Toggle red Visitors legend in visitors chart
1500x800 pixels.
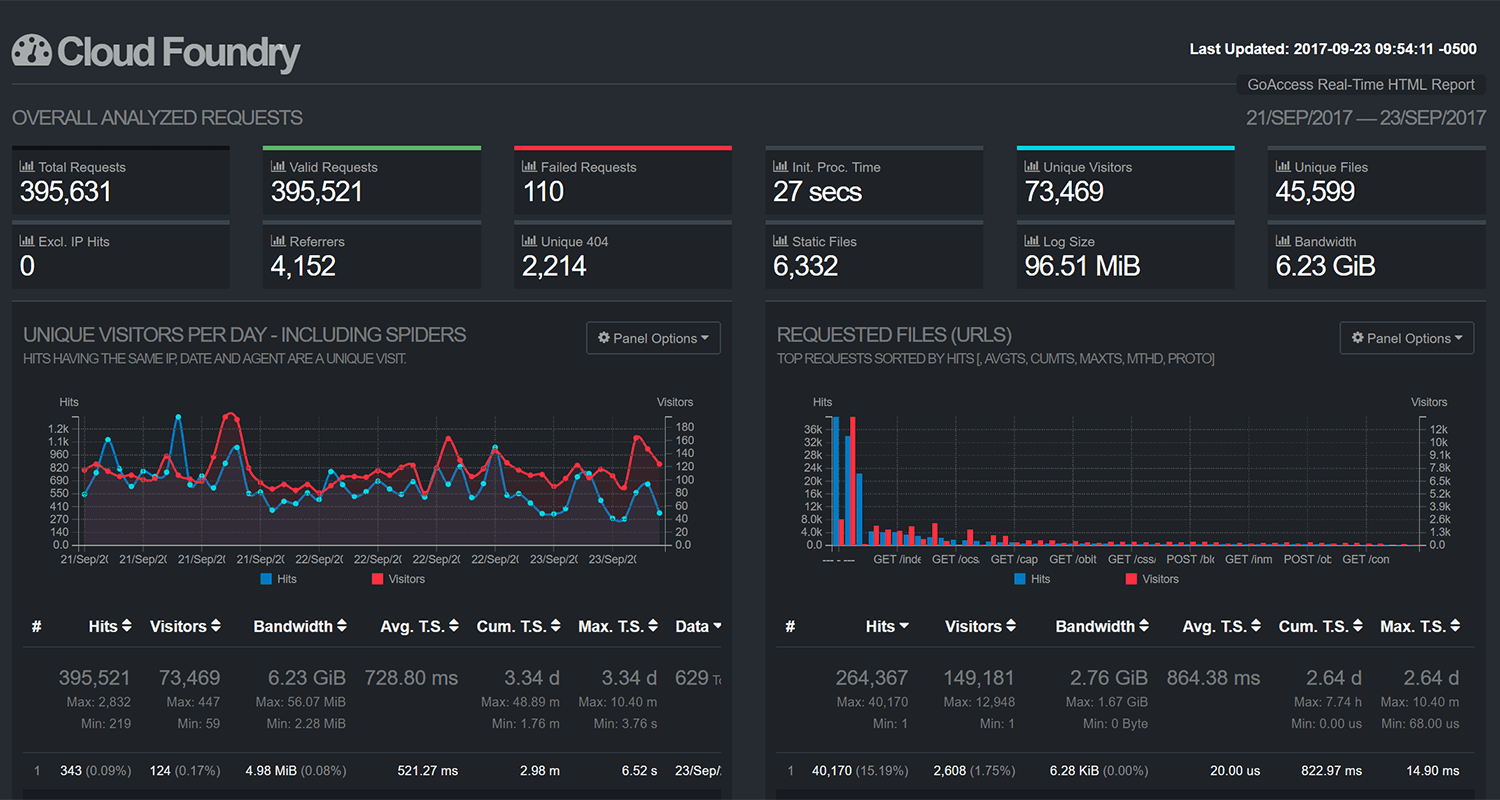coord(398,579)
